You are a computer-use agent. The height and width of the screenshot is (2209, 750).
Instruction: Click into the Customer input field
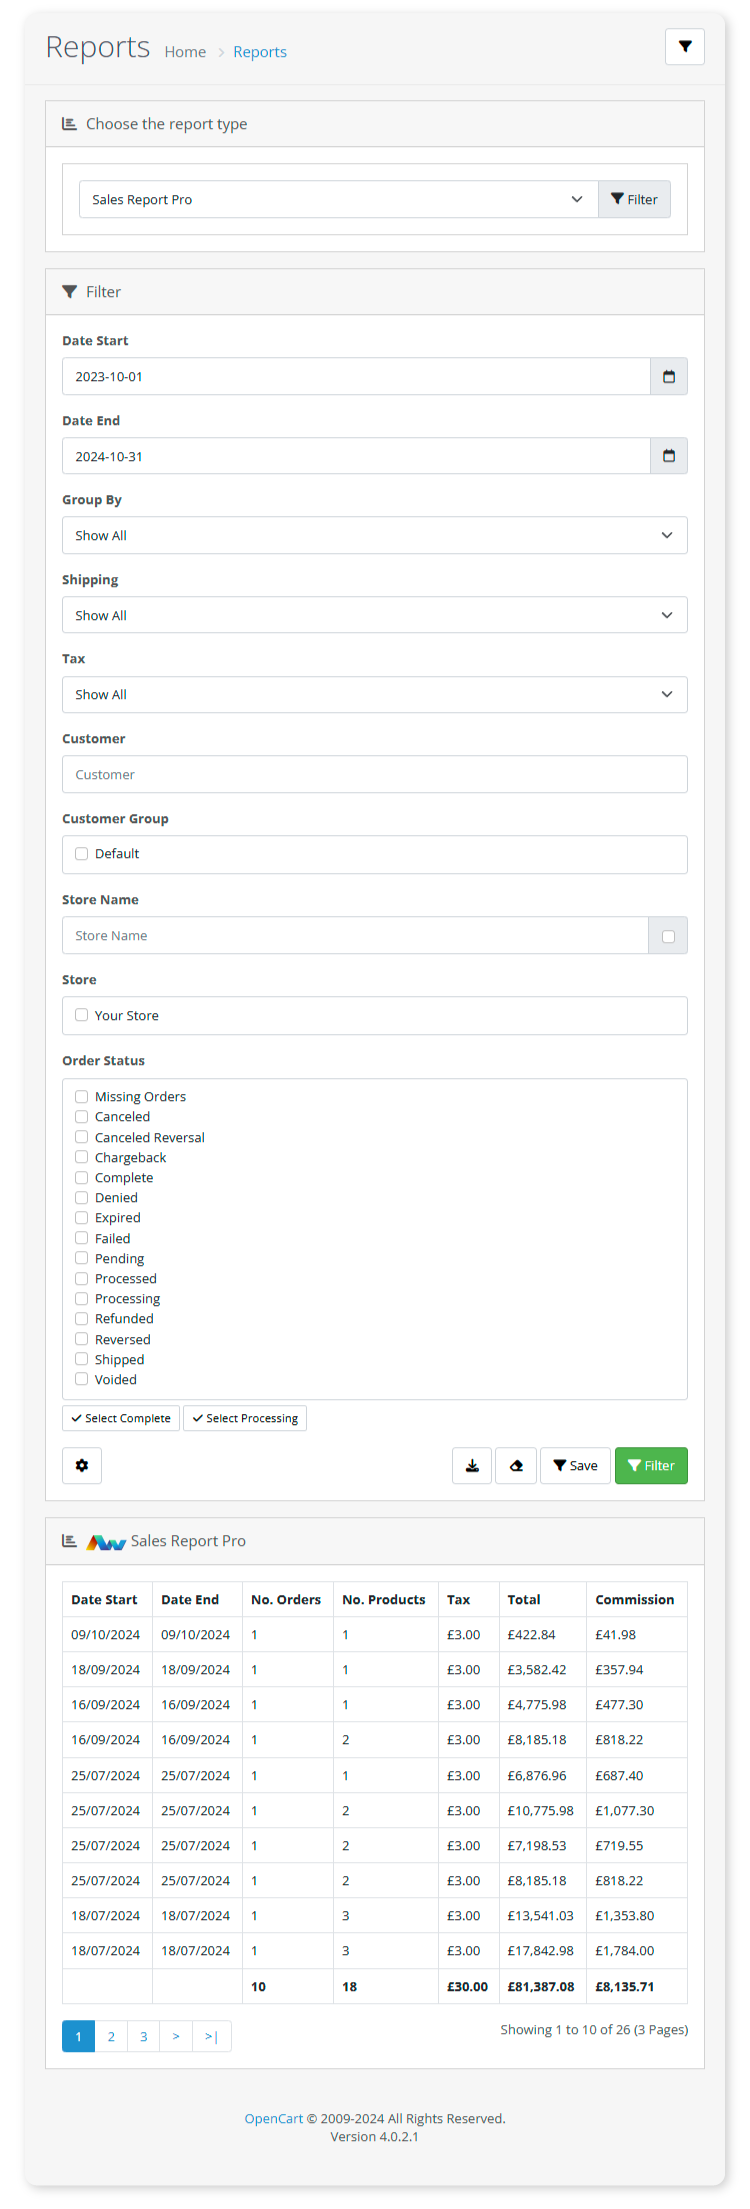click(374, 775)
